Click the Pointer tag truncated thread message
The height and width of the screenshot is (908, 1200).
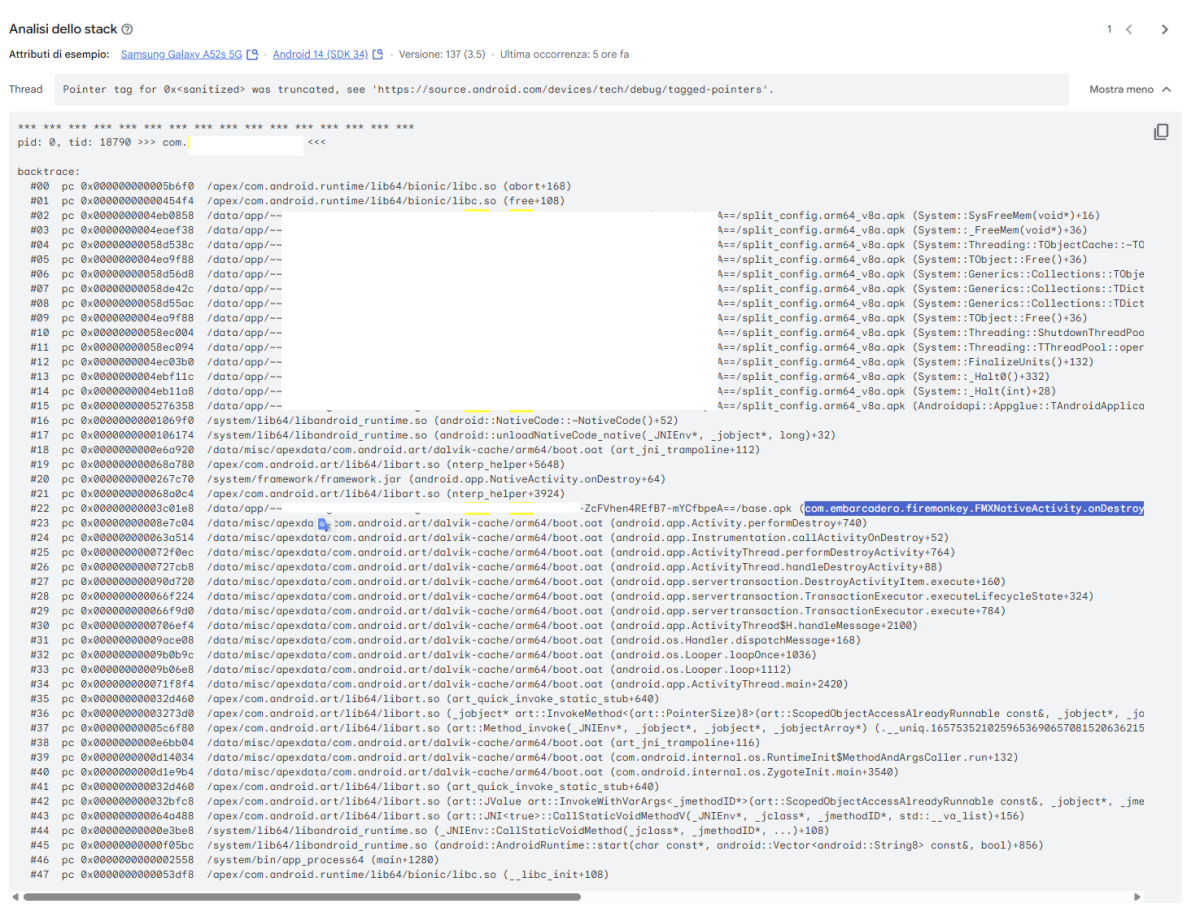pos(418,89)
